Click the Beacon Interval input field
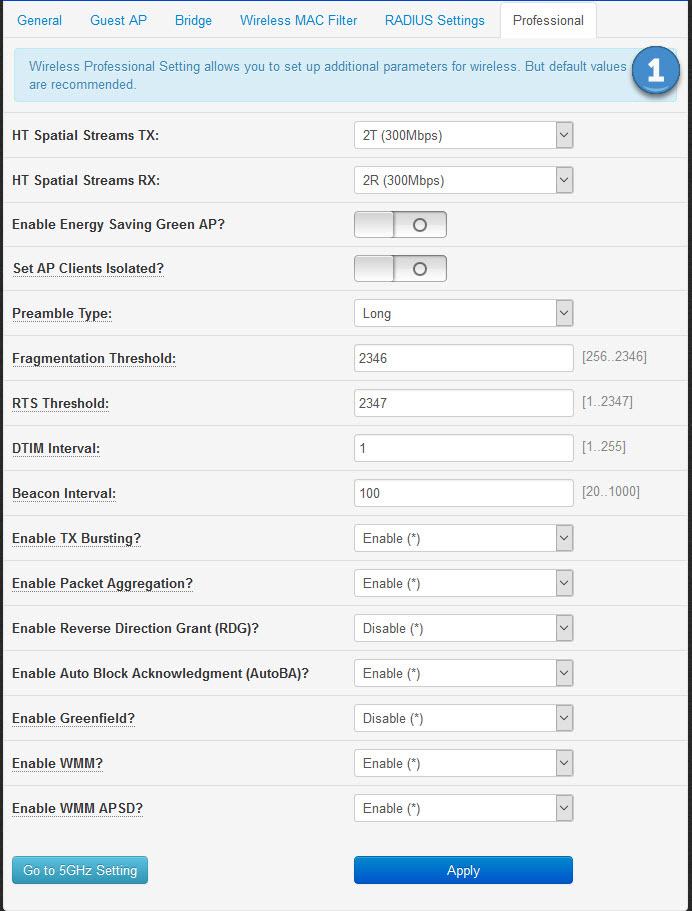This screenshot has height=911, width=692. click(x=464, y=493)
